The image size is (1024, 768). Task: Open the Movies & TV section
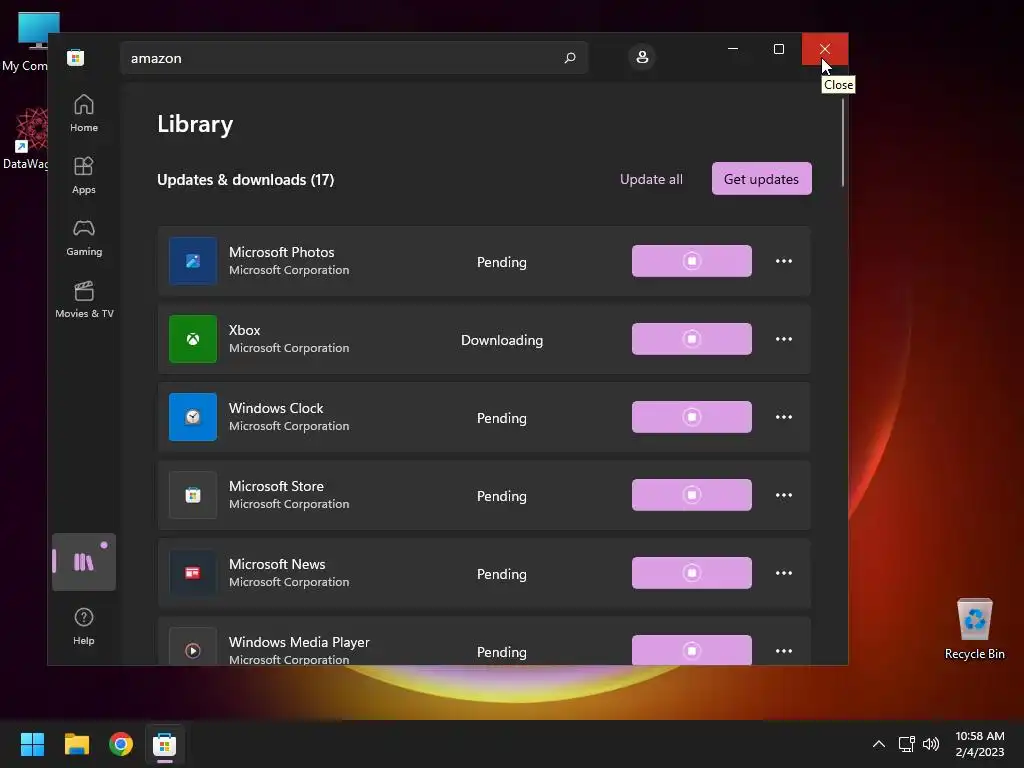(x=84, y=300)
